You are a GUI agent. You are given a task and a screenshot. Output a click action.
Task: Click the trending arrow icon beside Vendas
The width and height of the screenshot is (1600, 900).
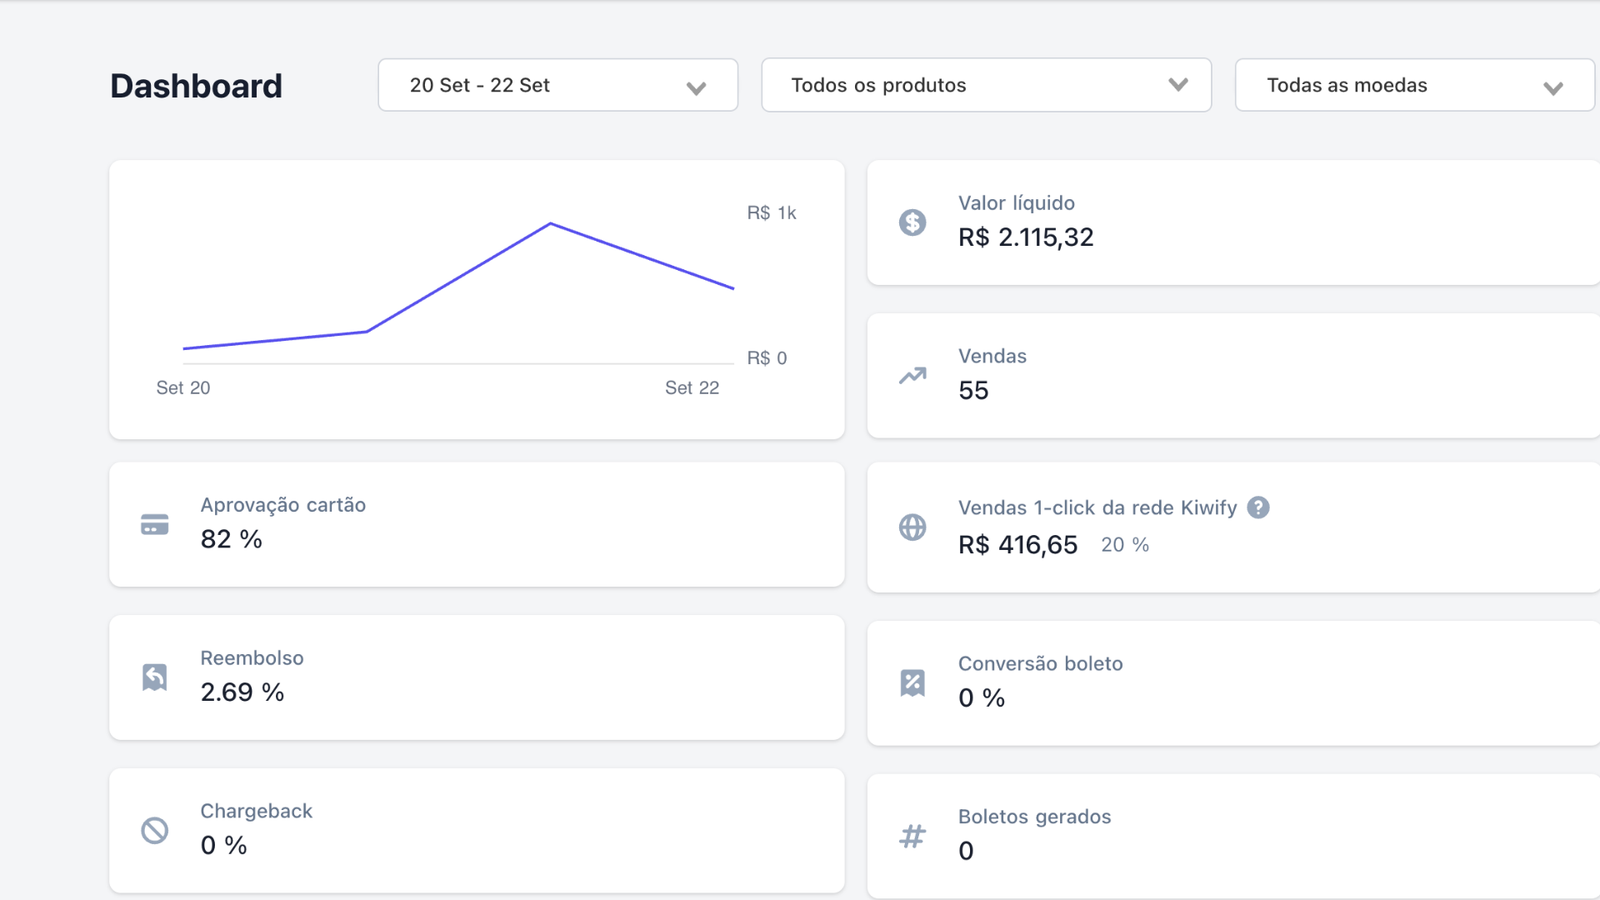[912, 376]
